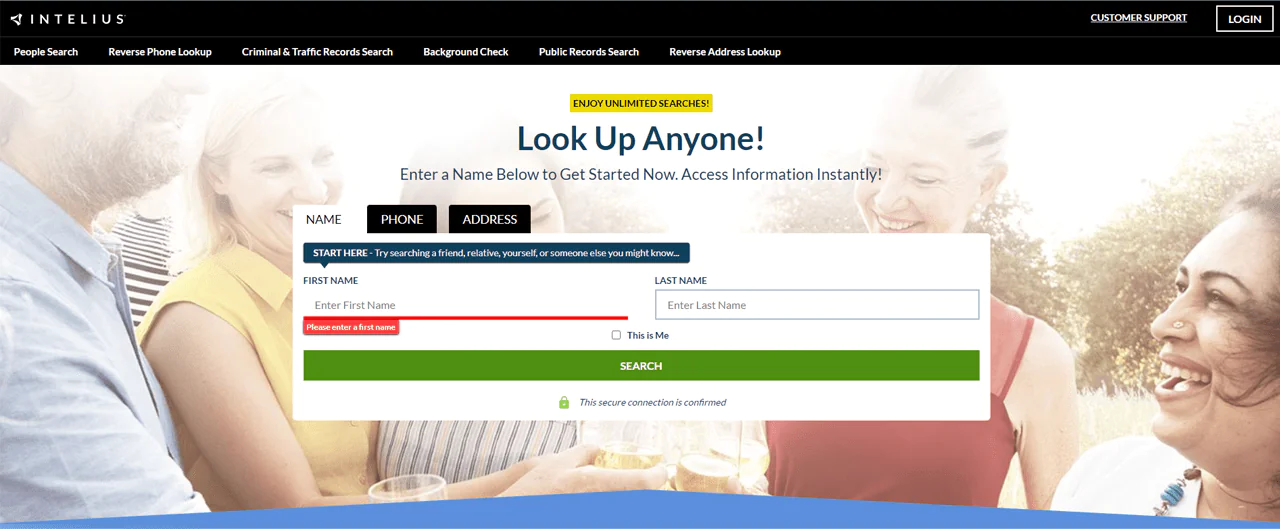Screen dimensions: 1280x529
Task: Click the START HERE tooltip banner
Action: [496, 253]
